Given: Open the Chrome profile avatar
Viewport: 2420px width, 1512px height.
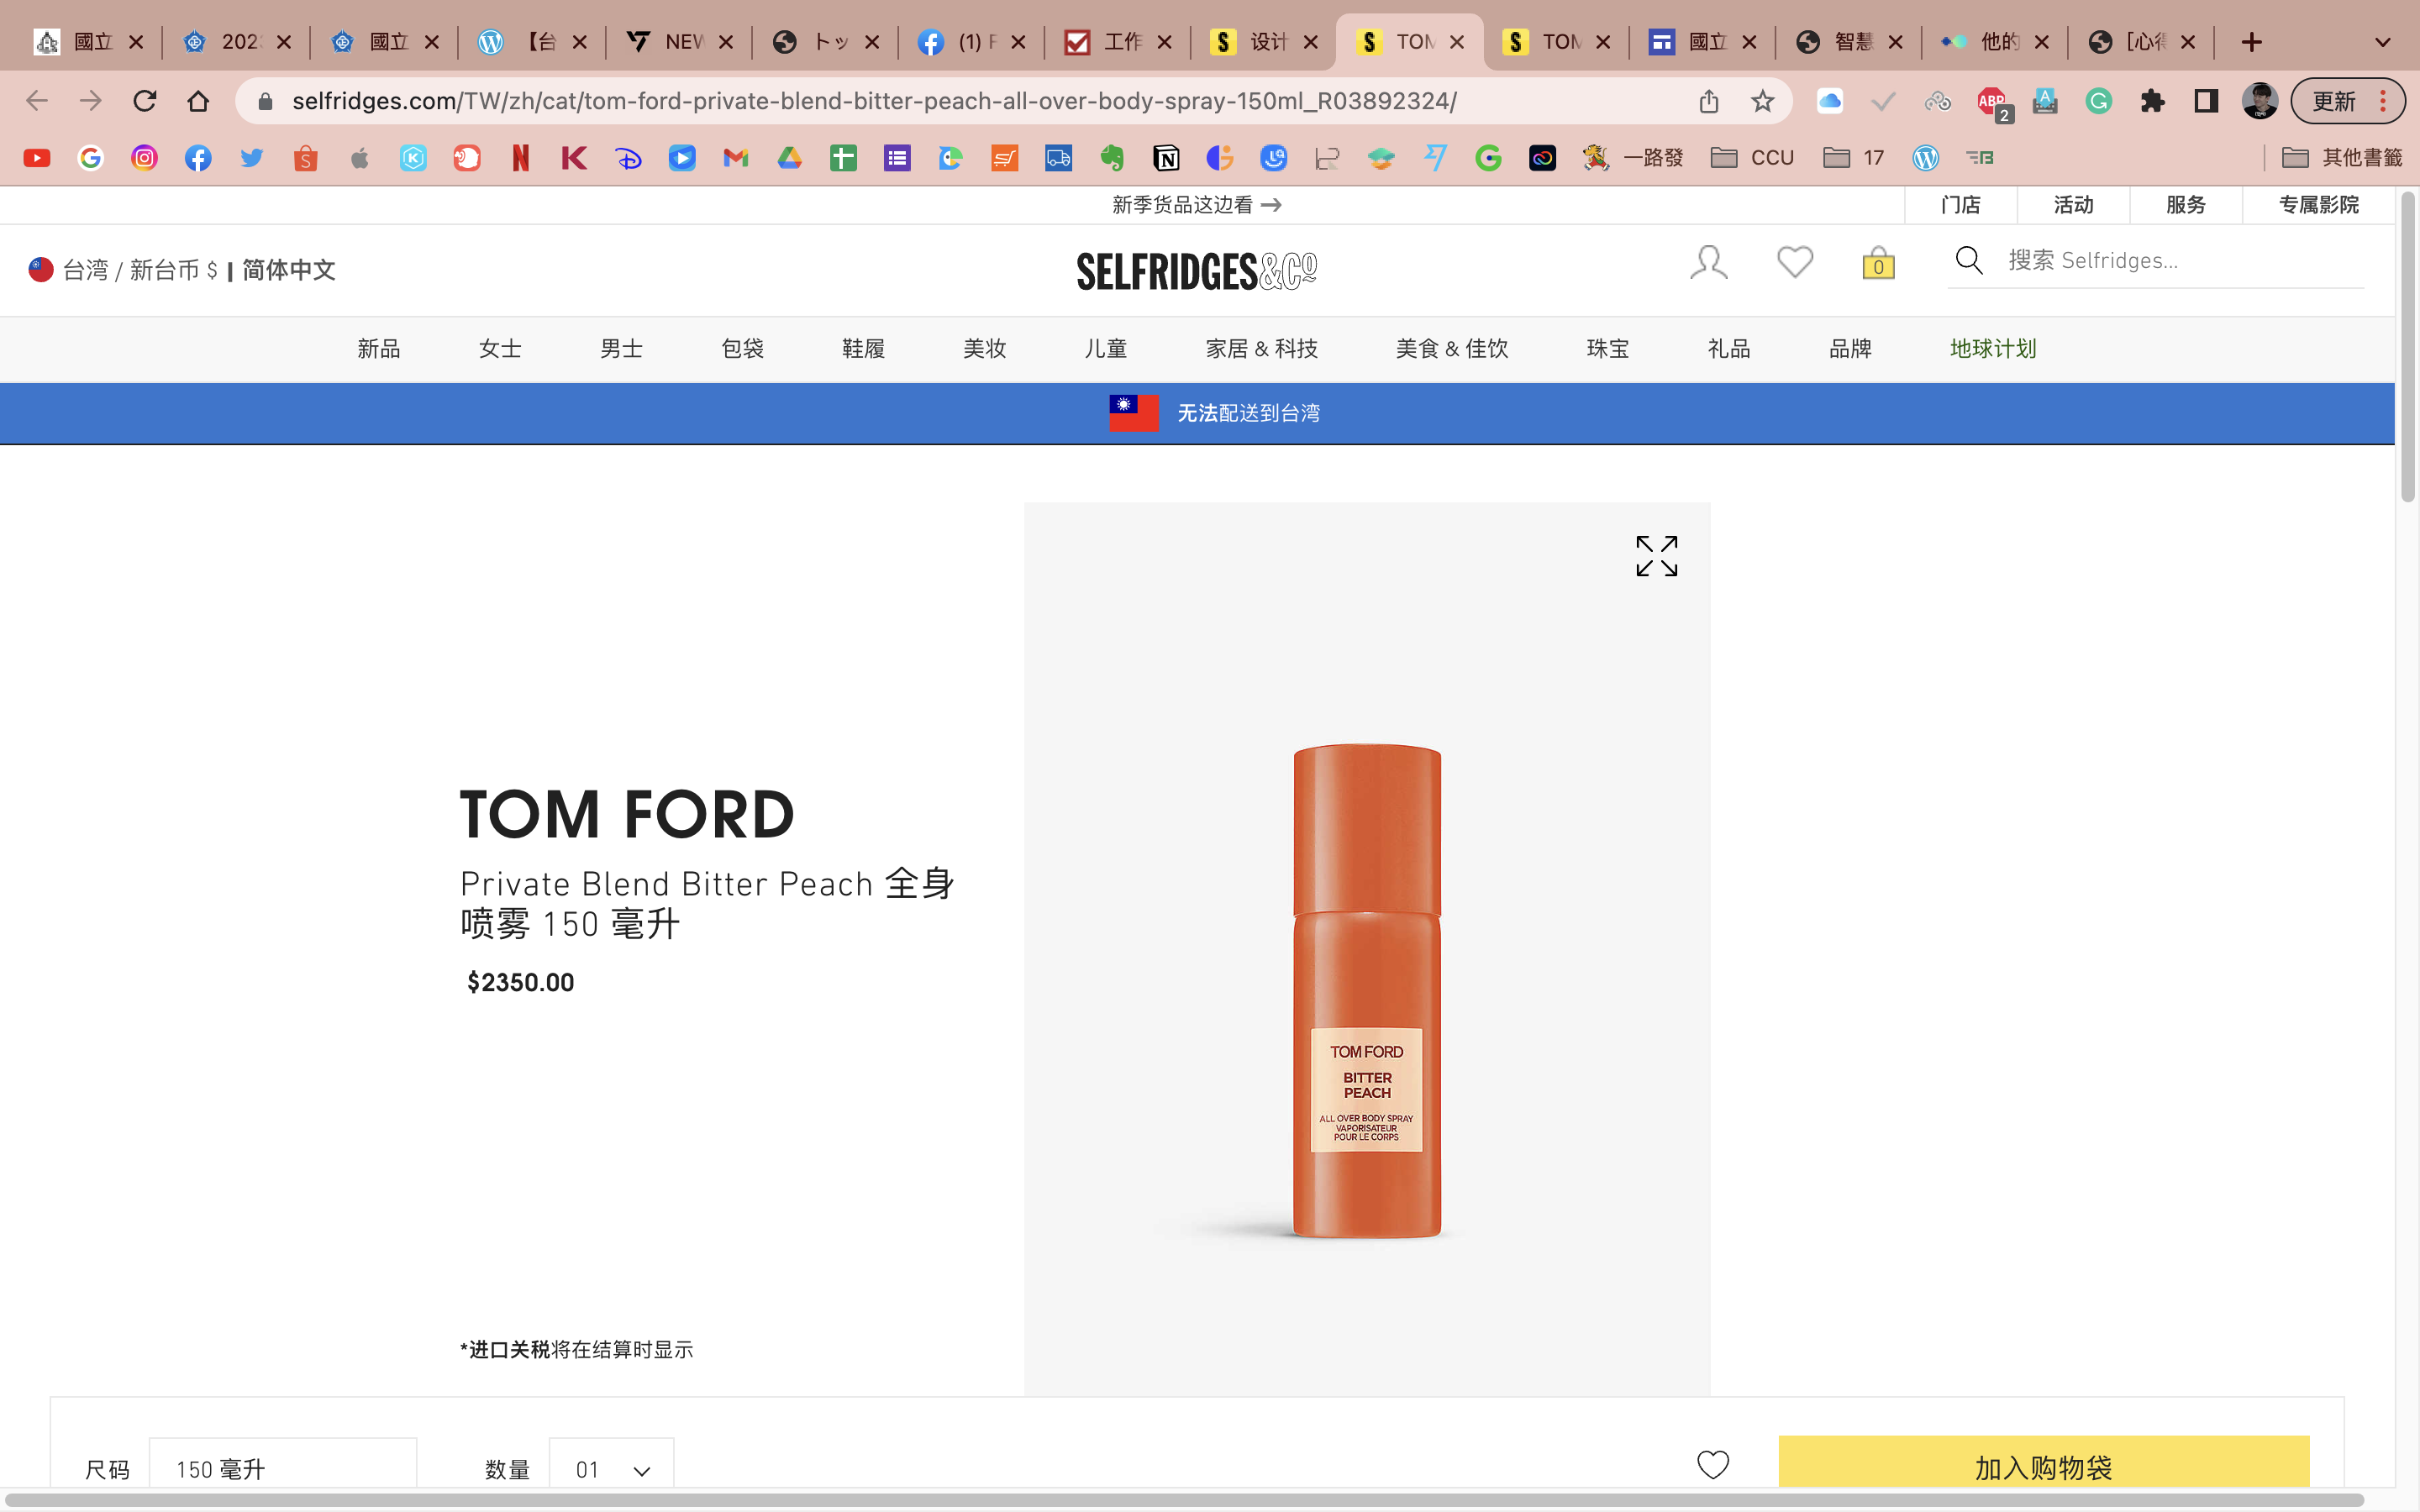Looking at the screenshot, I should click(2260, 101).
